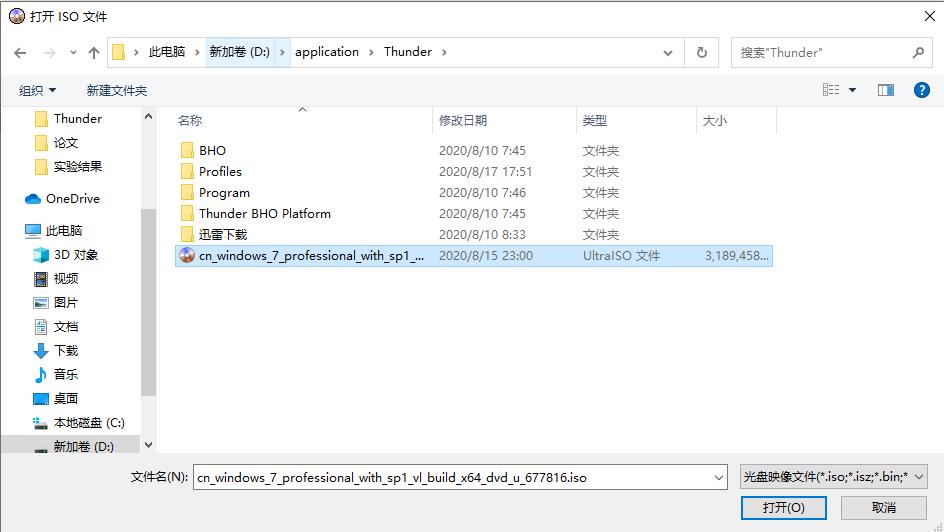Click the 3,189,458 size cell

737,256
